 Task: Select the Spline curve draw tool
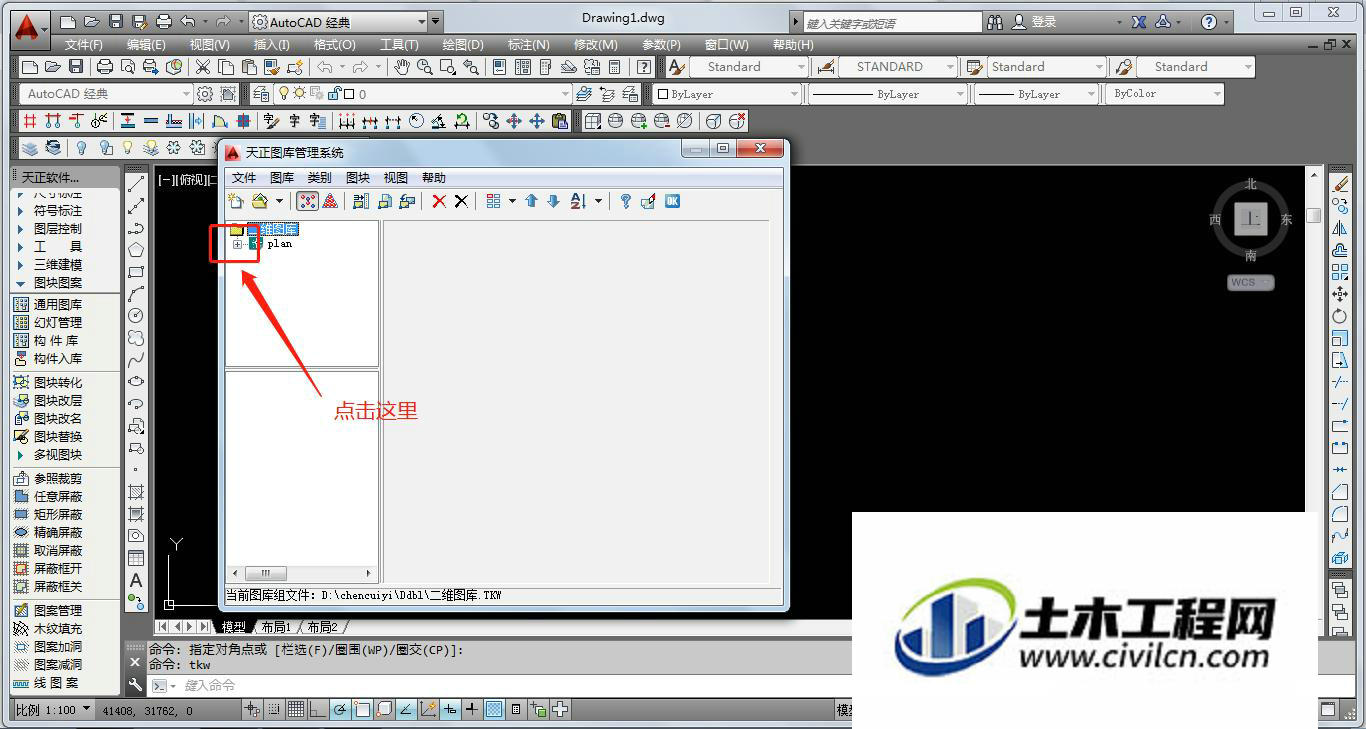click(x=136, y=360)
